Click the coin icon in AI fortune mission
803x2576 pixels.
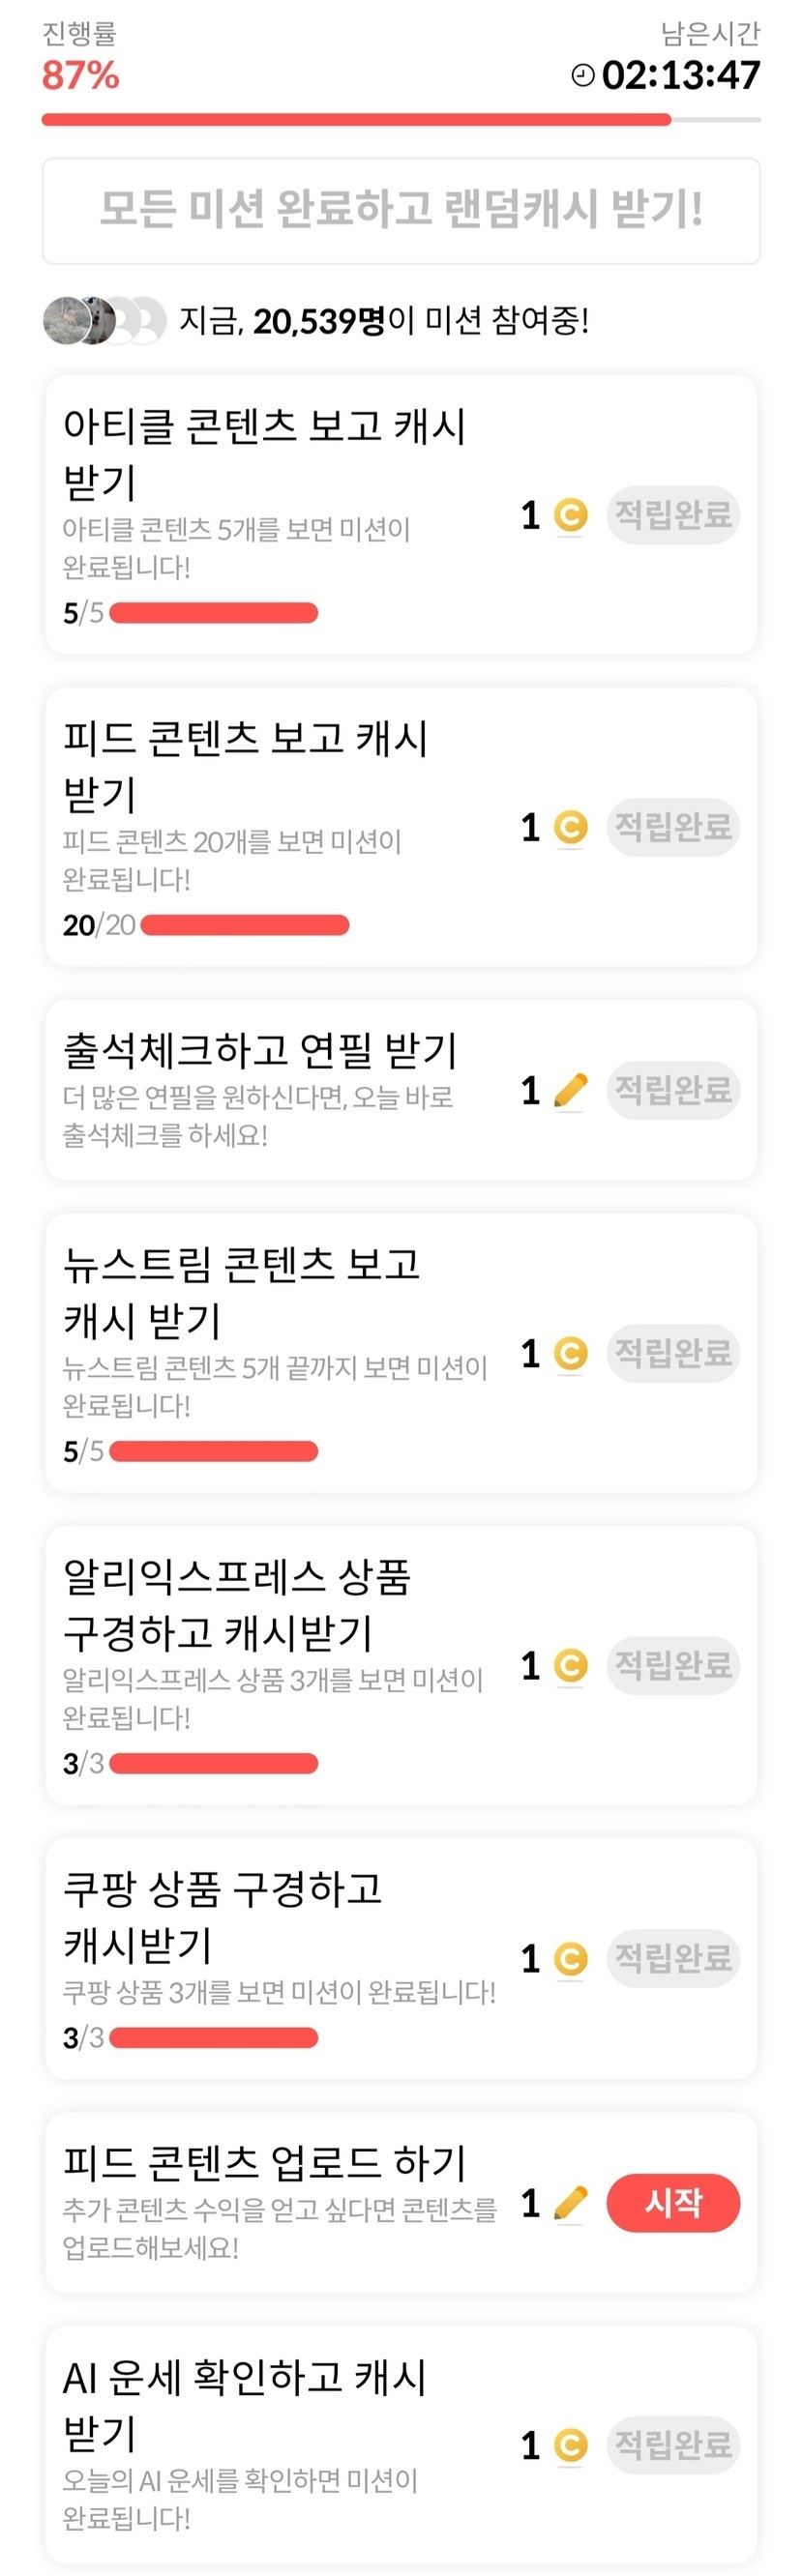pyautogui.click(x=570, y=2445)
